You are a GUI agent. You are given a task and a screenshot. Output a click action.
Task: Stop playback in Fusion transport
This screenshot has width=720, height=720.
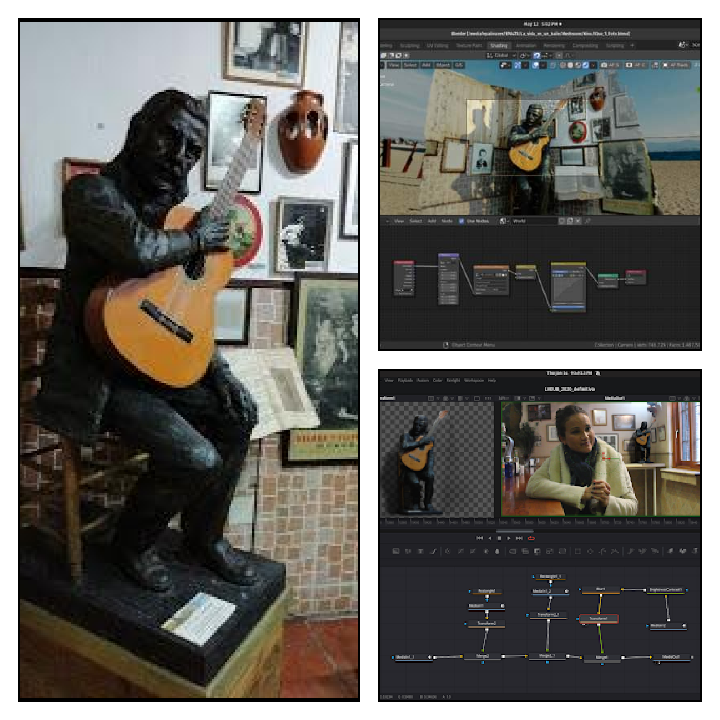coord(500,538)
